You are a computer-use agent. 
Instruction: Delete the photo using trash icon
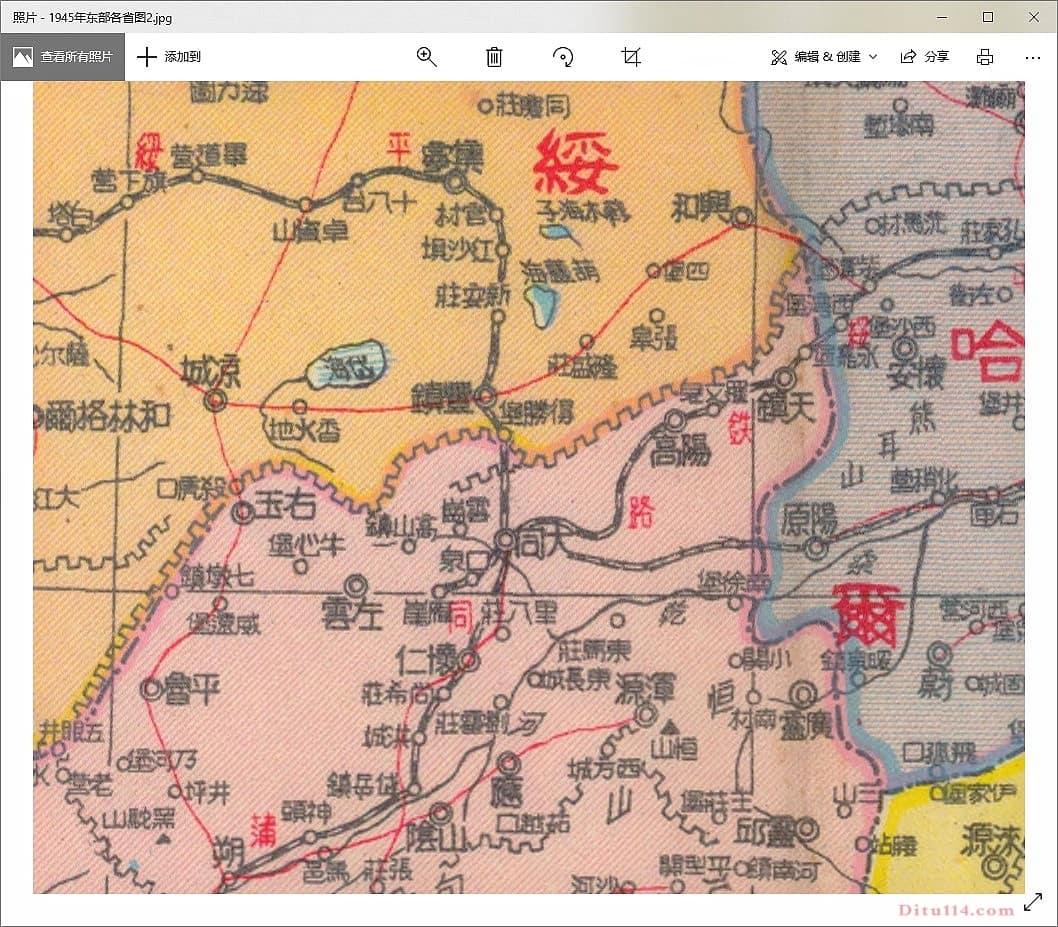[x=494, y=57]
